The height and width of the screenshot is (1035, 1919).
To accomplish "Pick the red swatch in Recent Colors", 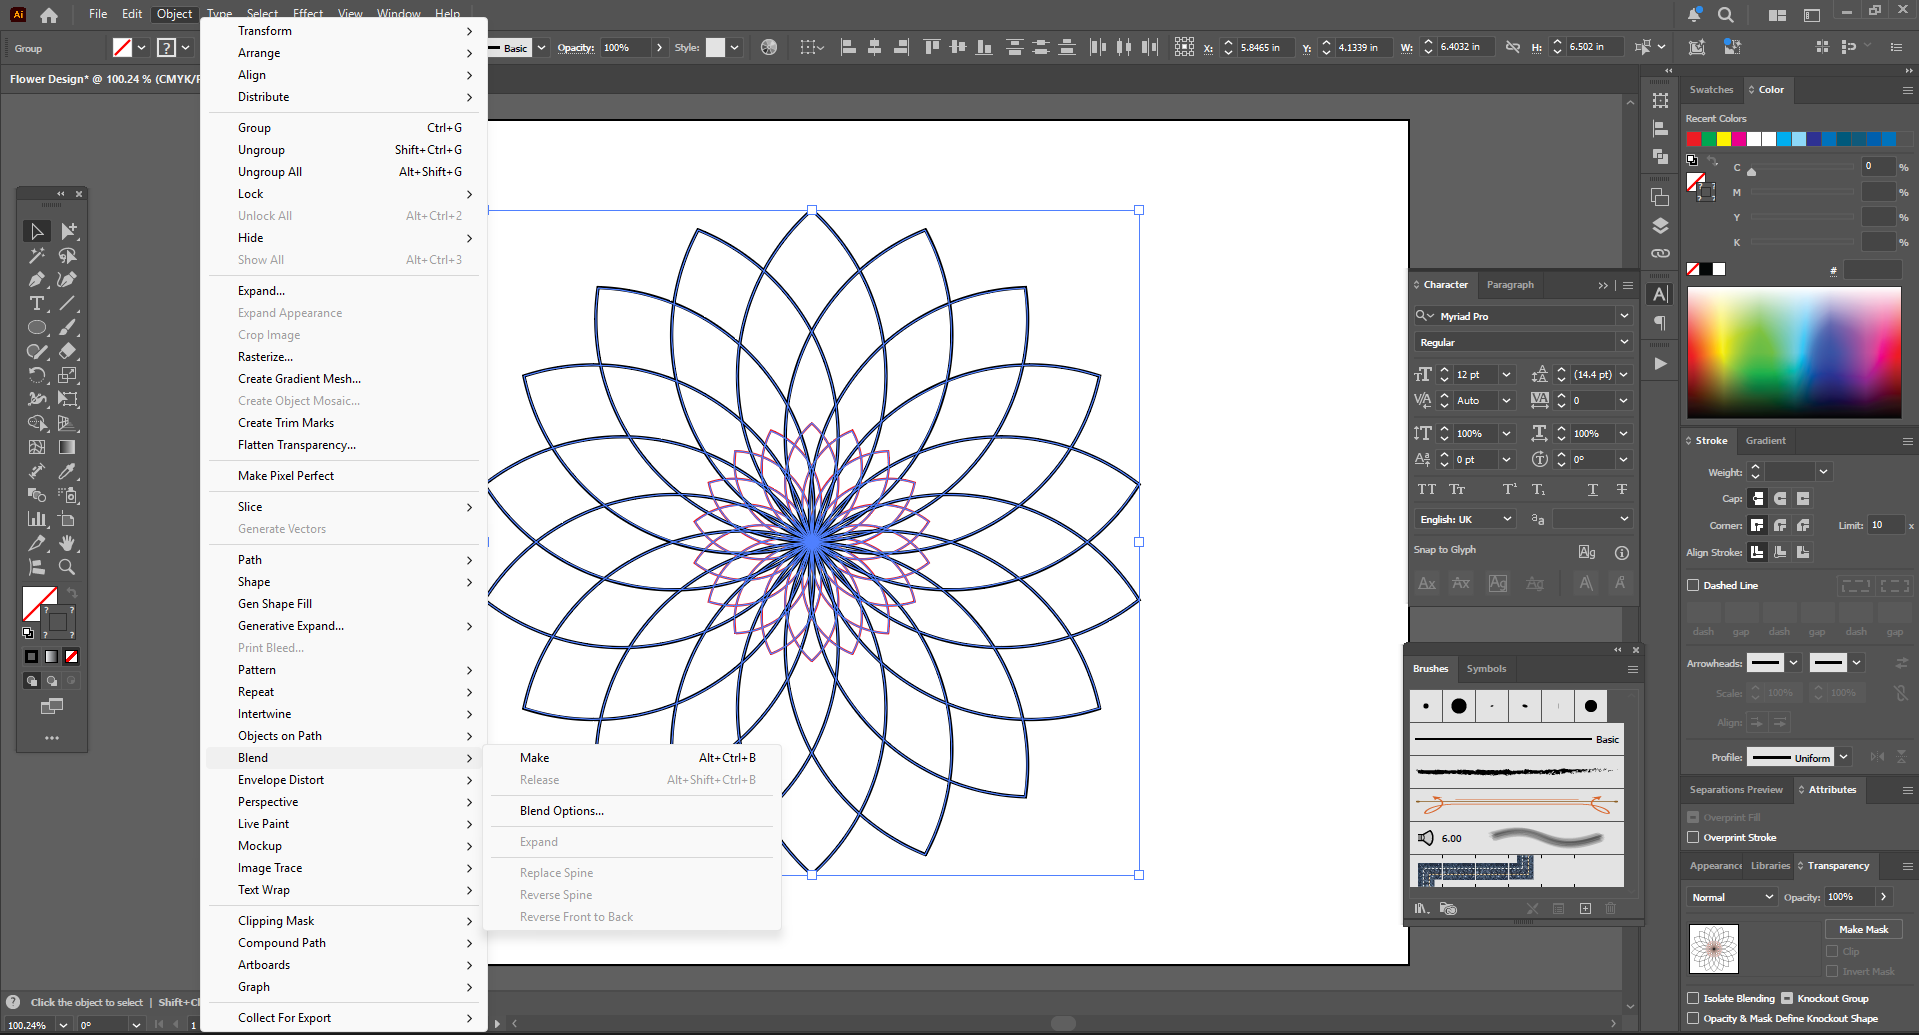I will click(x=1694, y=139).
